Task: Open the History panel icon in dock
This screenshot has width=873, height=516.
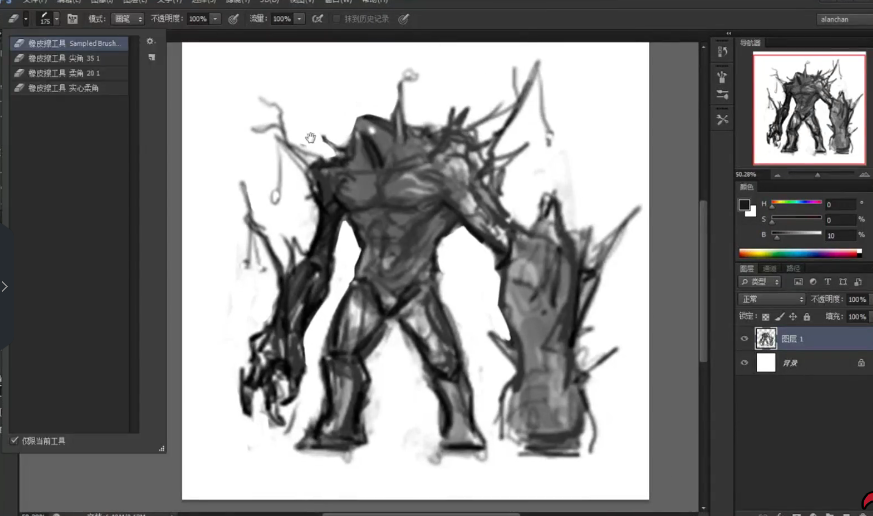Action: click(x=722, y=52)
